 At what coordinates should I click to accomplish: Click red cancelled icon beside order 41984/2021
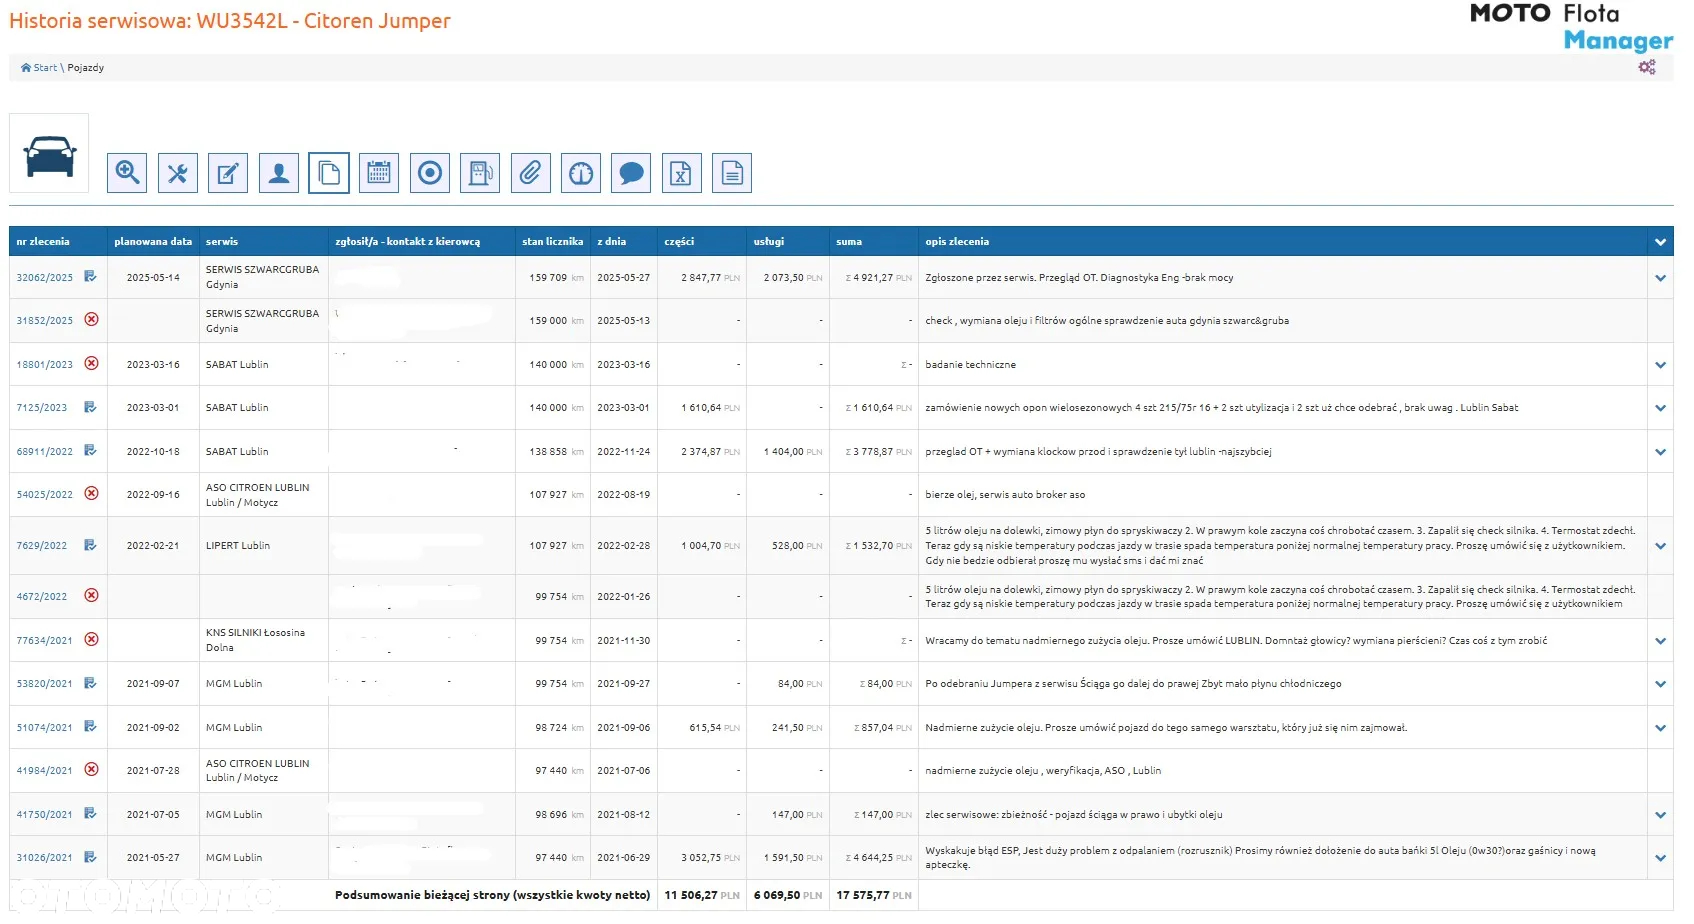(91, 769)
